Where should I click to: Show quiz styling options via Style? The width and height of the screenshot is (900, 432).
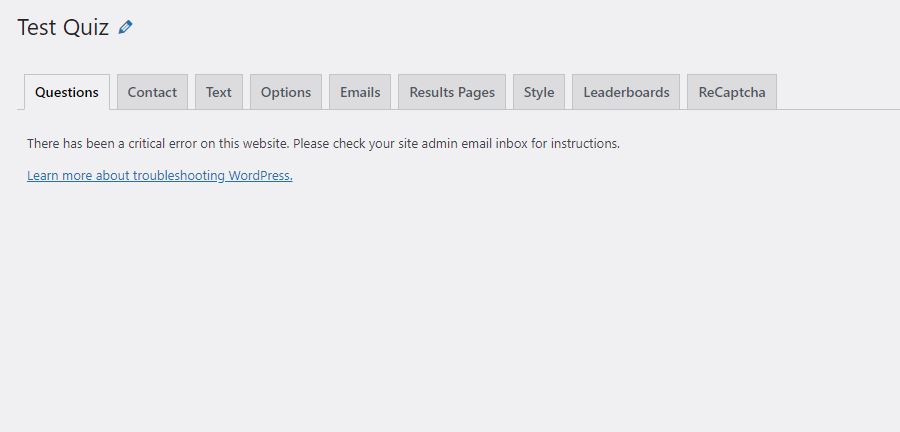539,92
